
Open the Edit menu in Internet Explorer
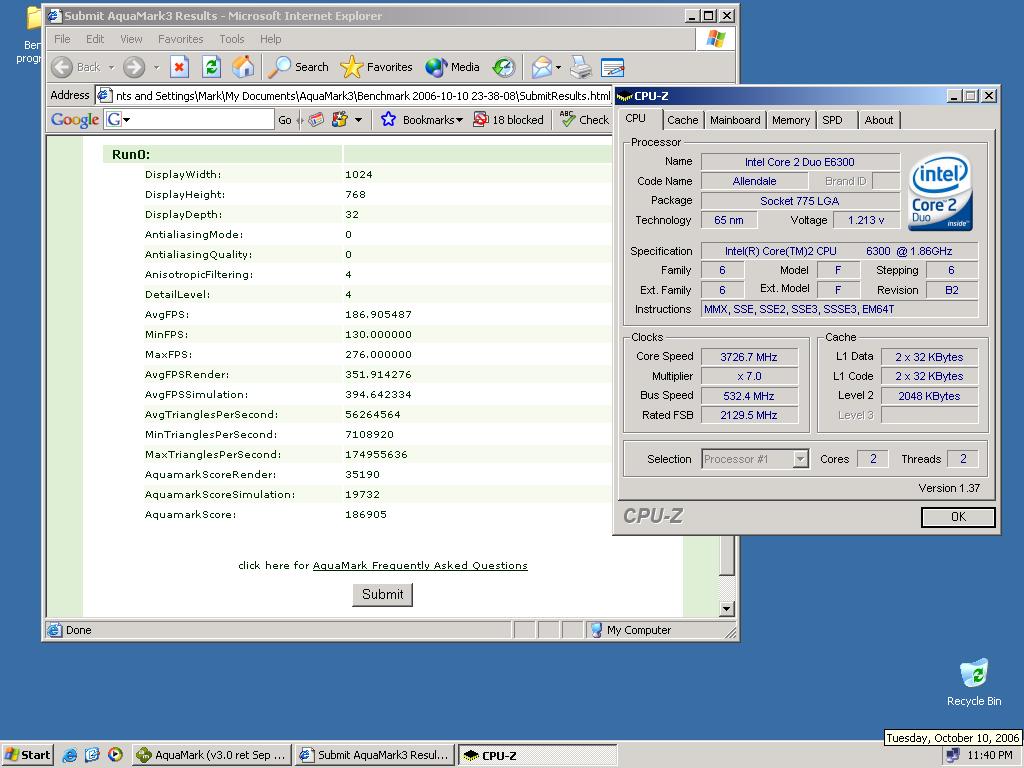[95, 39]
